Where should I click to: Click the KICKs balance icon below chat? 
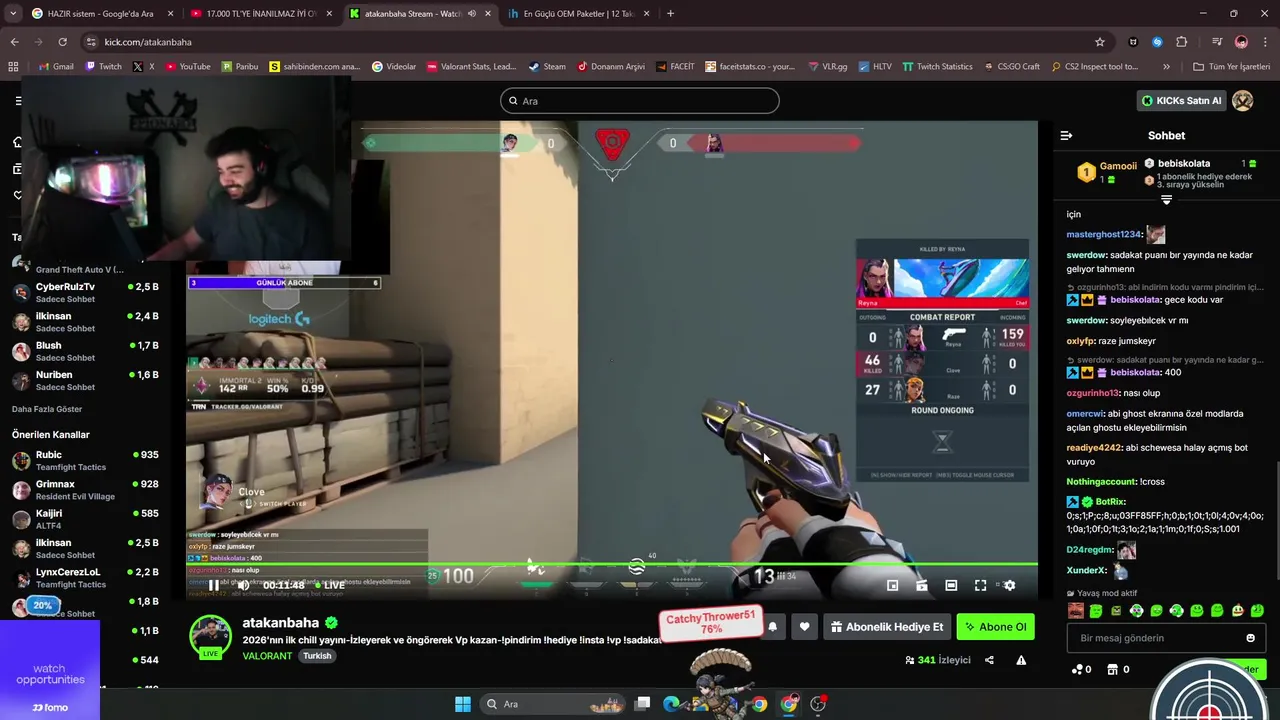click(x=1078, y=669)
